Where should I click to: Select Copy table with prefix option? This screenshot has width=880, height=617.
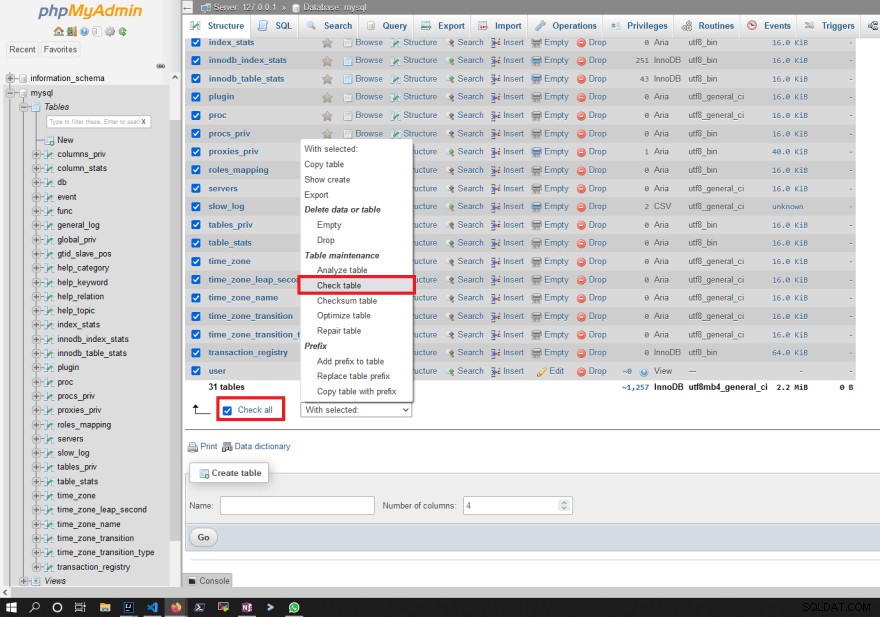(356, 391)
